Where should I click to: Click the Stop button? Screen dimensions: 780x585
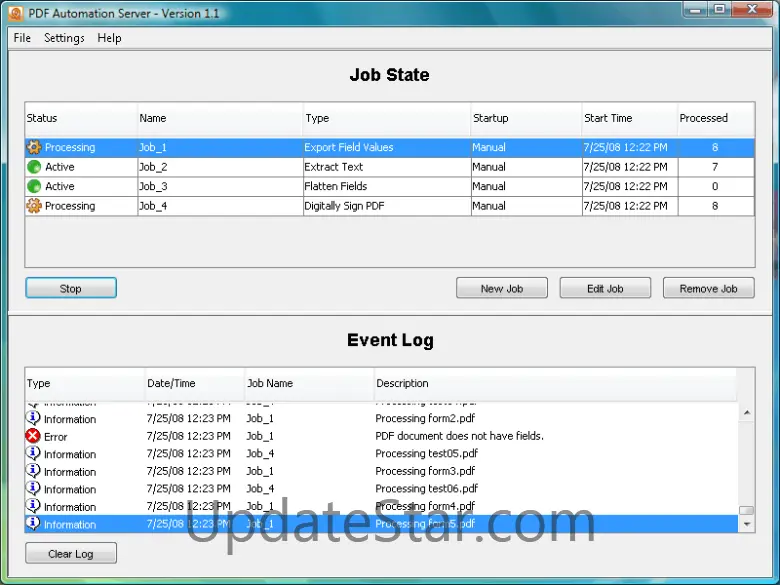pos(71,288)
